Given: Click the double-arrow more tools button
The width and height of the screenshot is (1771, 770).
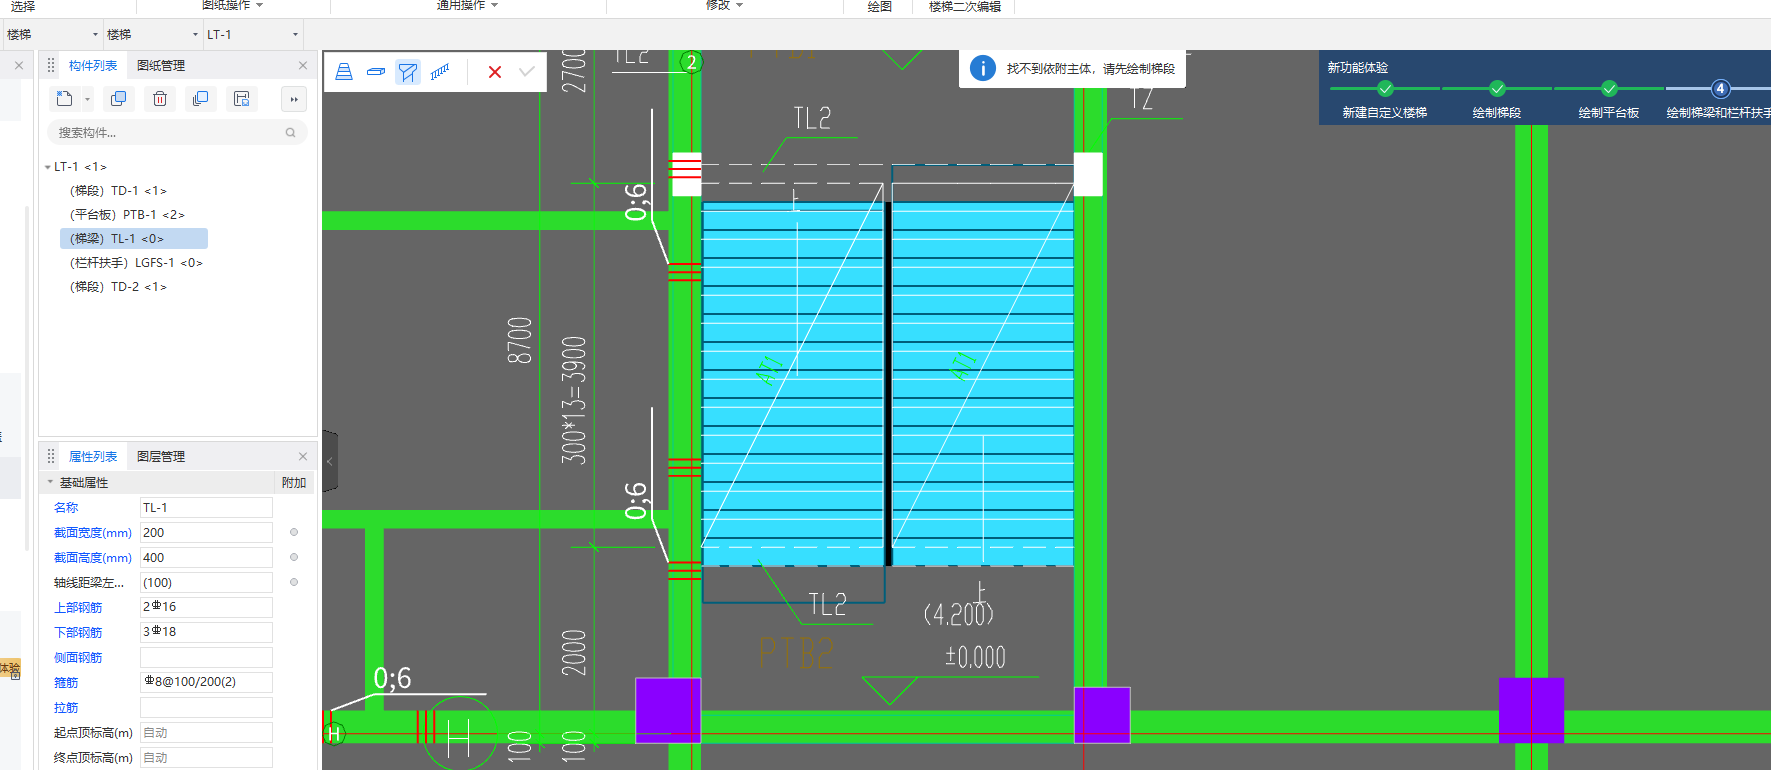Looking at the screenshot, I should [293, 99].
